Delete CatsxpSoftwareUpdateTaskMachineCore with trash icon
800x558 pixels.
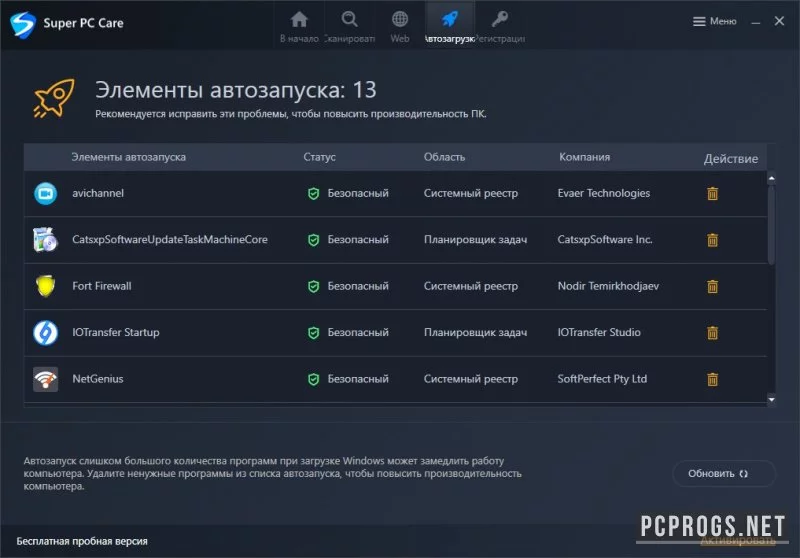(713, 240)
